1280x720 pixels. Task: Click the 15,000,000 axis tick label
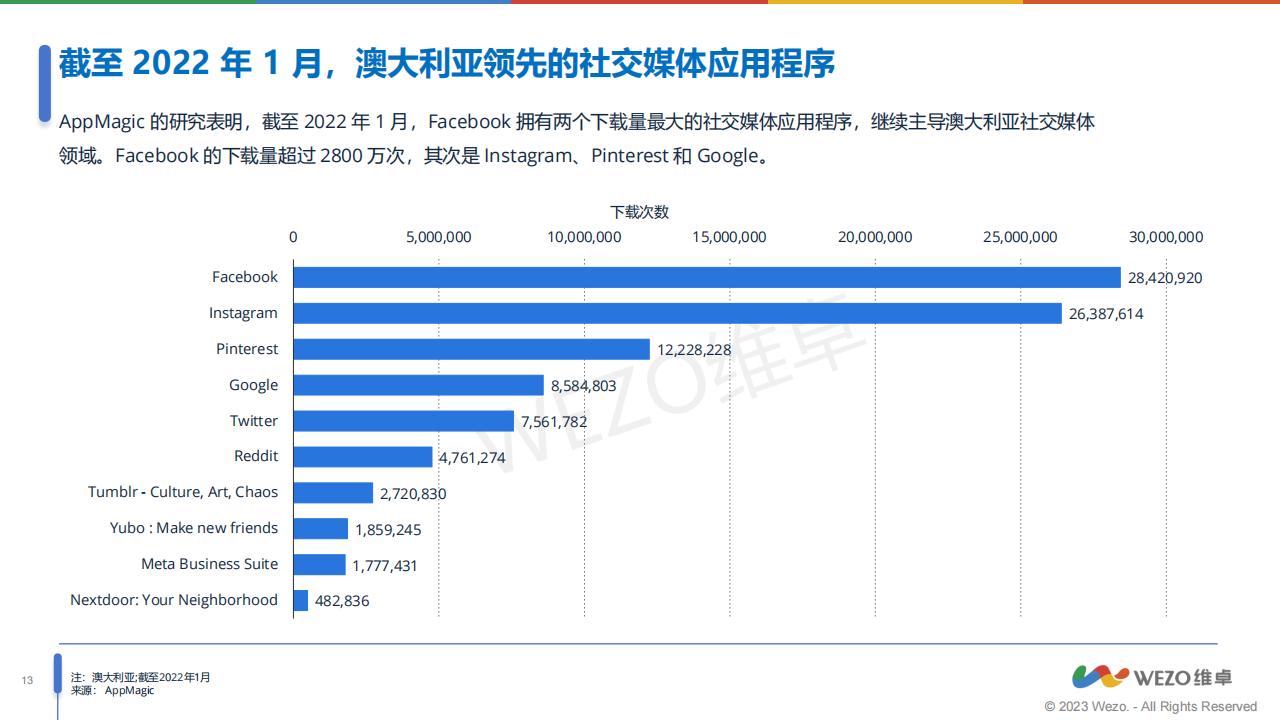click(730, 237)
